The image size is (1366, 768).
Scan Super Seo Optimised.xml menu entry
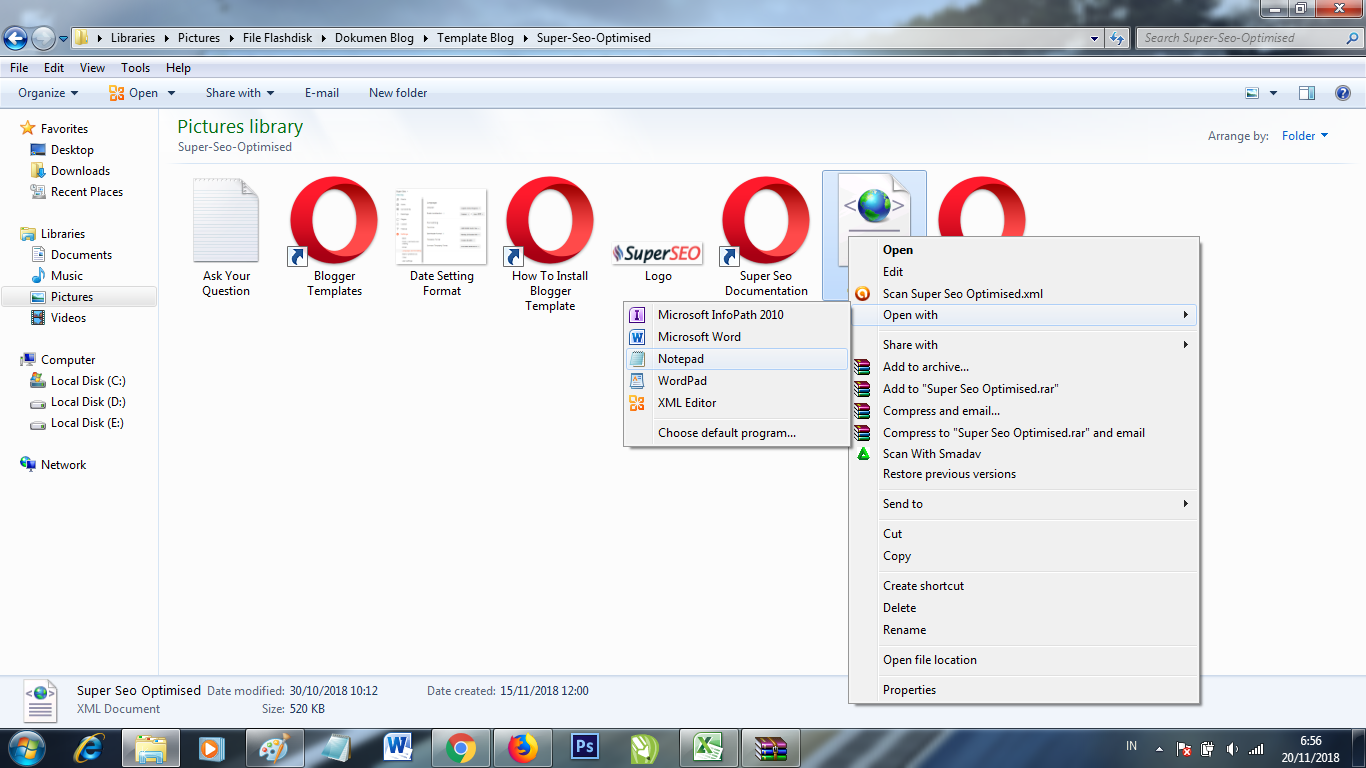click(x=1024, y=294)
